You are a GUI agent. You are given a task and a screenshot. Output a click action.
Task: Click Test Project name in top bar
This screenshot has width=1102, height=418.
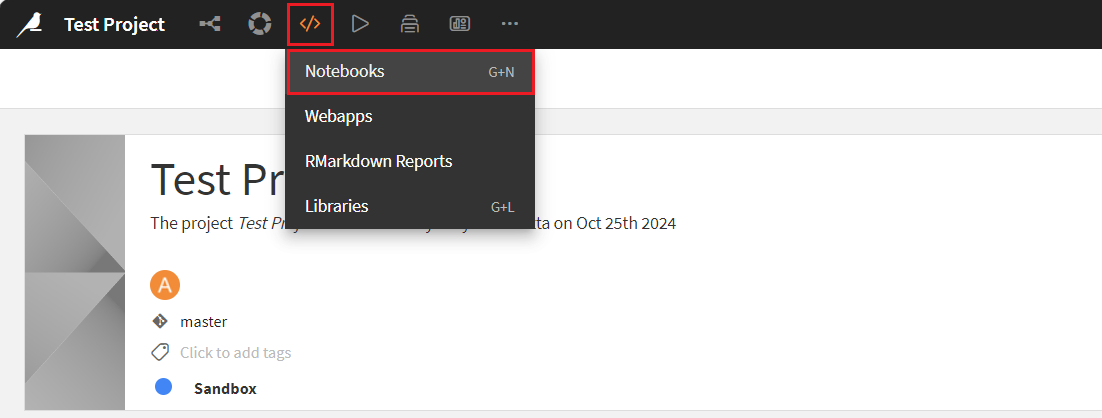tap(114, 24)
